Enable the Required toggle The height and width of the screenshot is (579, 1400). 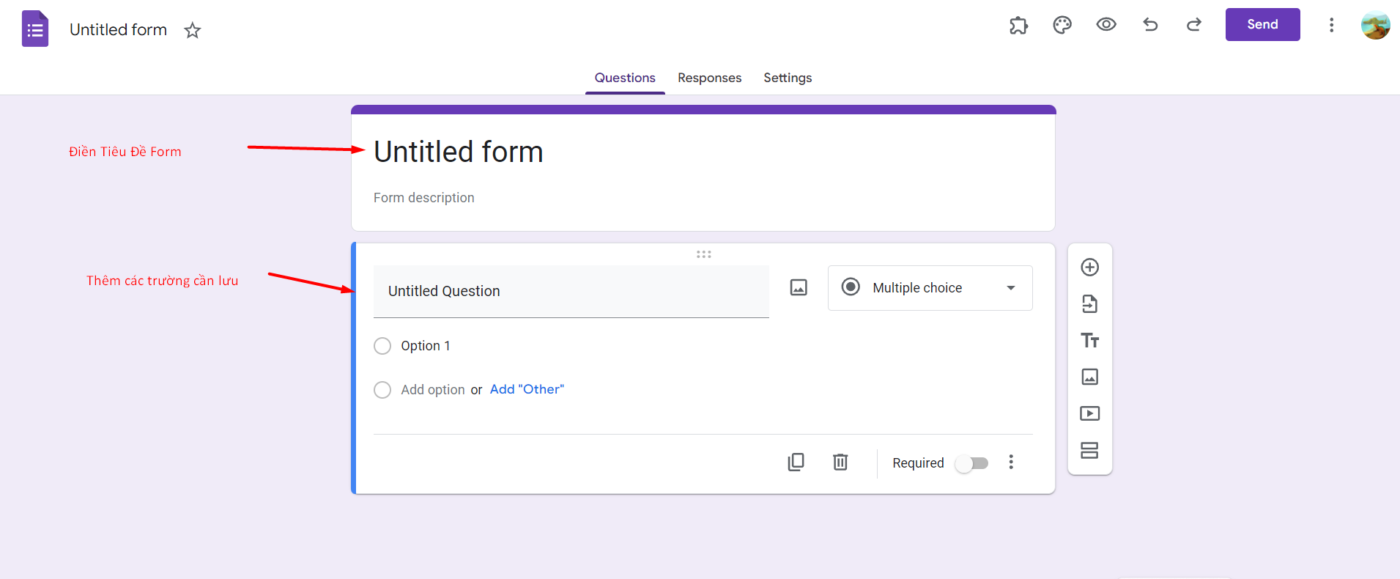tap(971, 463)
